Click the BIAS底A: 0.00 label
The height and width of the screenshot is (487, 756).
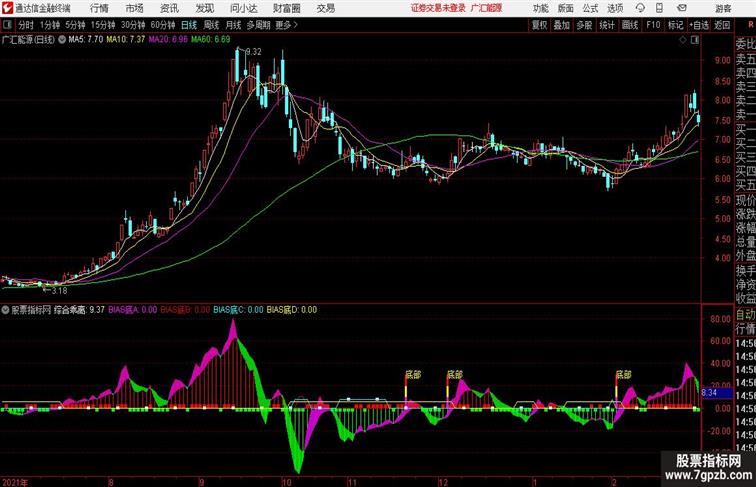(133, 310)
